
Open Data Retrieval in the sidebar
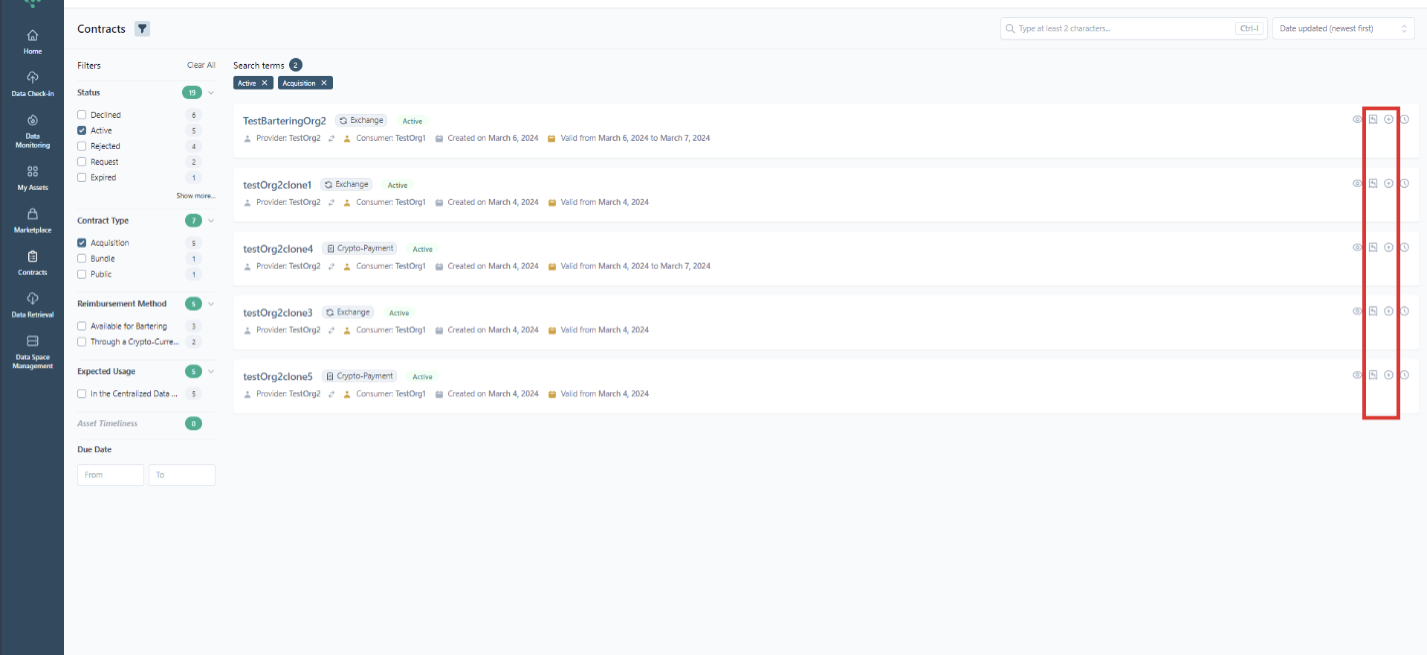(32, 304)
